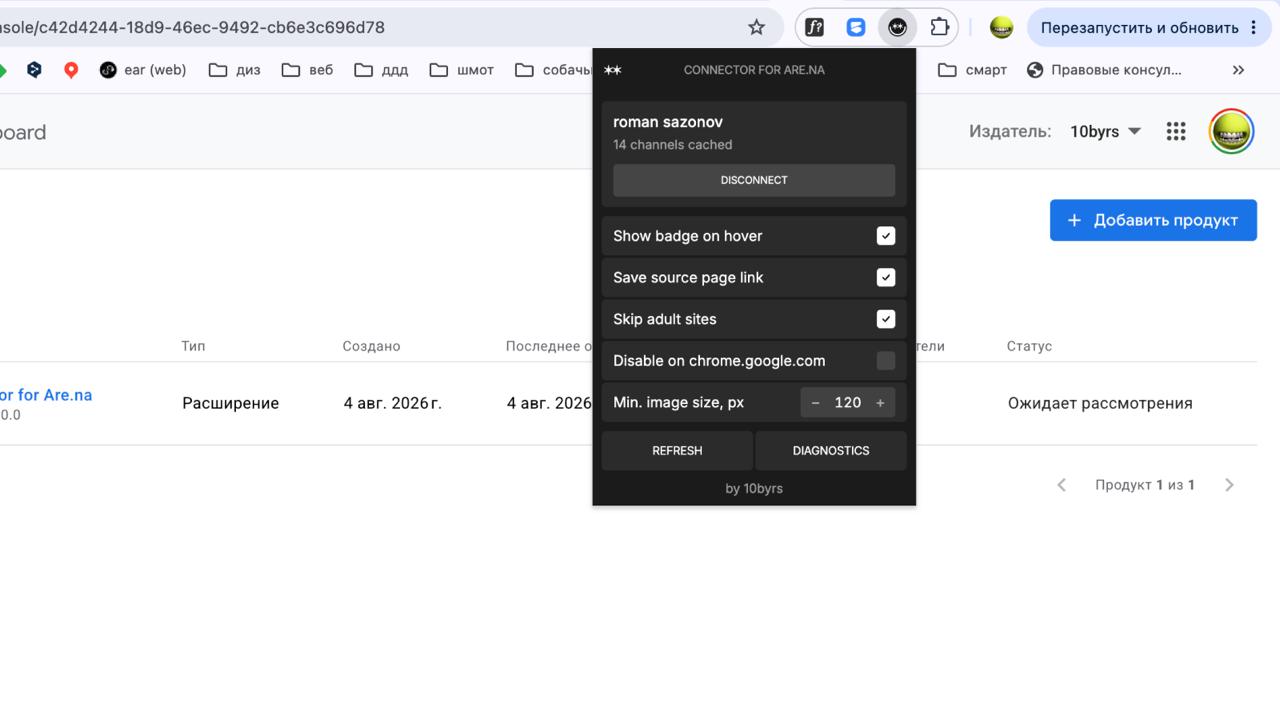The height and width of the screenshot is (720, 1280).
Task: Click the Are.na double-star logo in popup
Action: (x=613, y=70)
